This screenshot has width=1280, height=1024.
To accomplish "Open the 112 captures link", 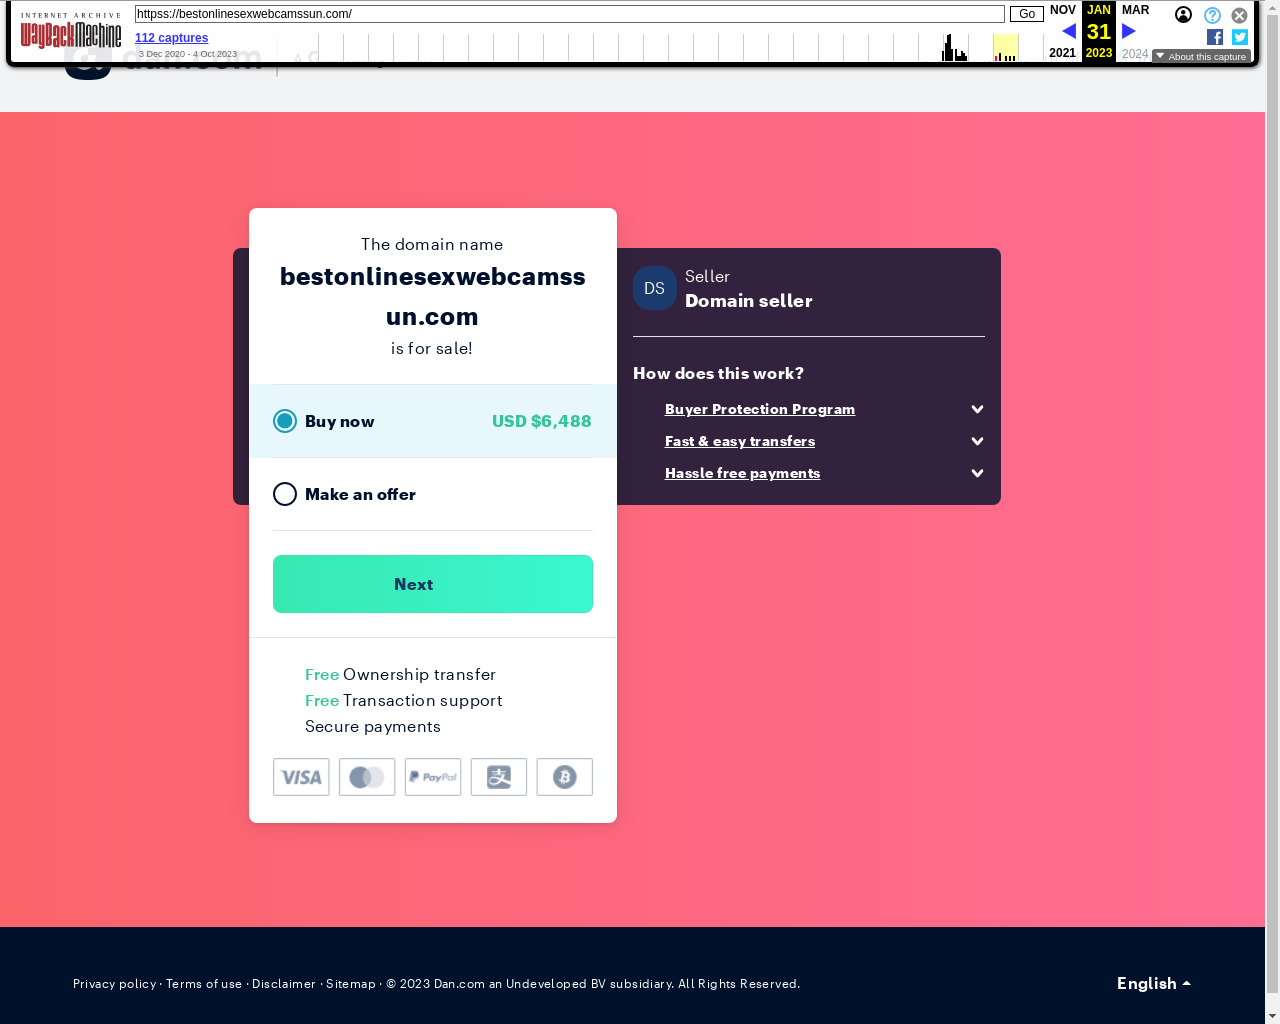I will point(171,38).
